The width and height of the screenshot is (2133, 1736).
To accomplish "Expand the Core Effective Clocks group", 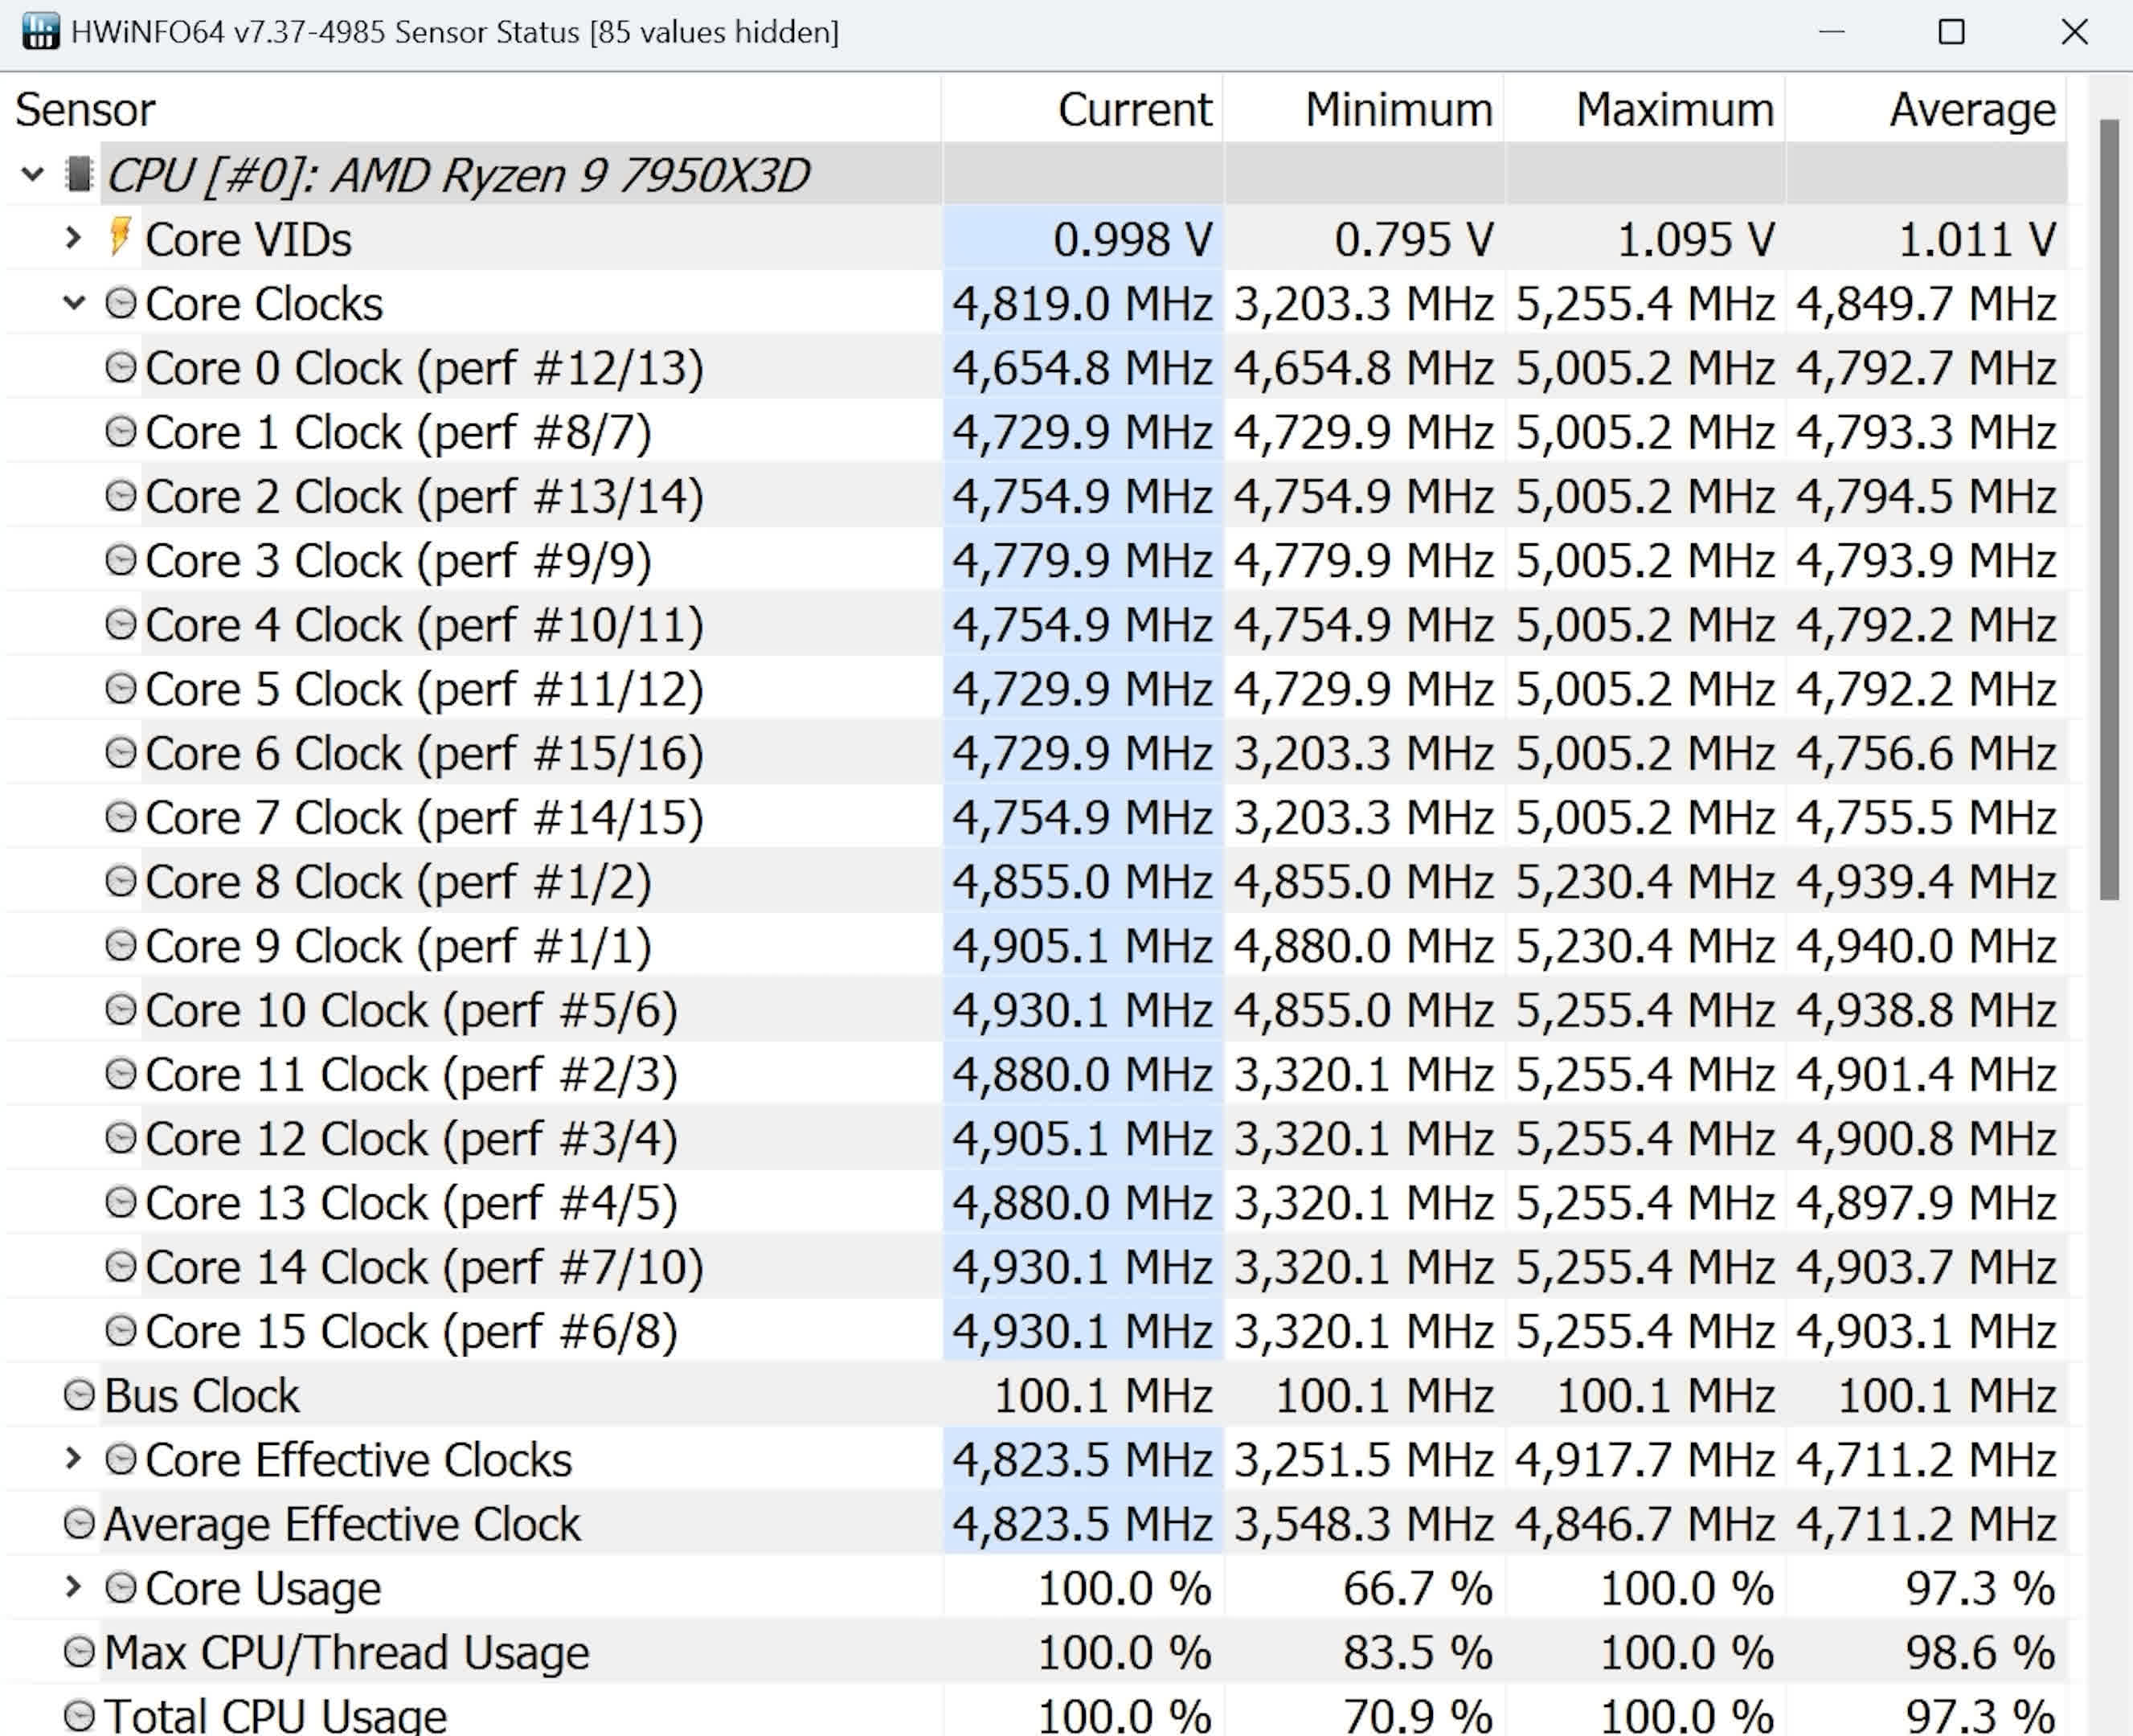I will (73, 1459).
